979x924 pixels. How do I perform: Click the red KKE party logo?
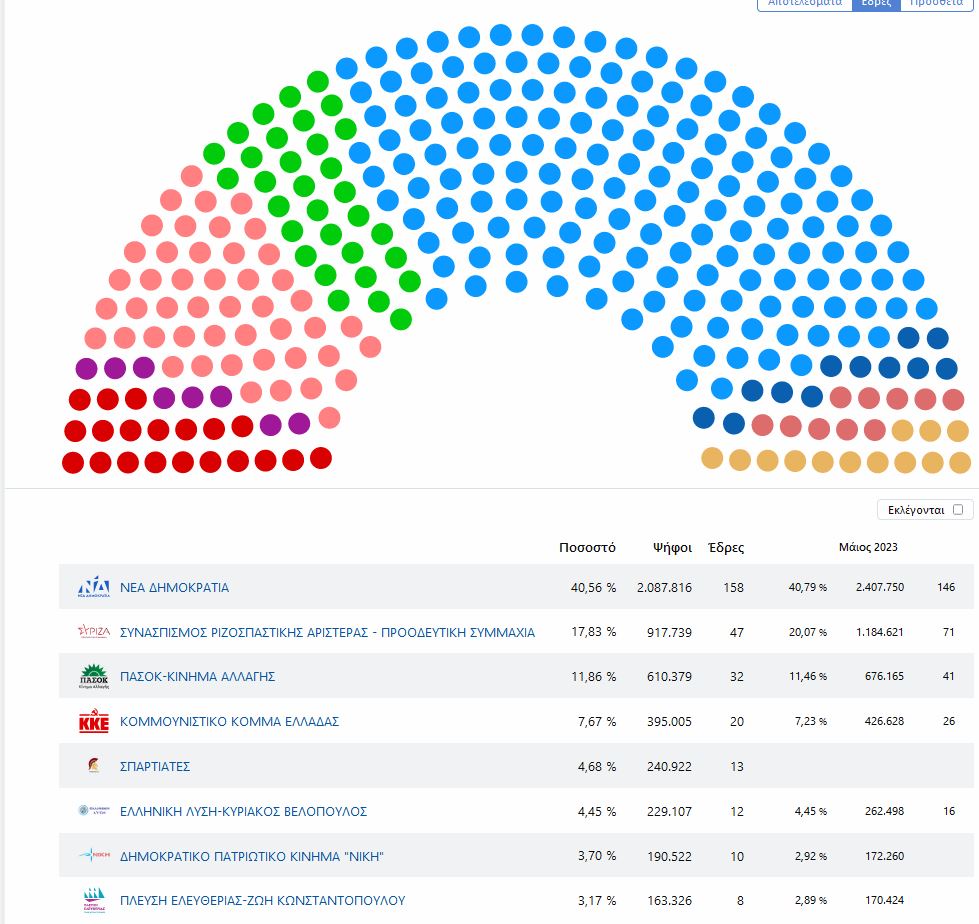(x=93, y=721)
